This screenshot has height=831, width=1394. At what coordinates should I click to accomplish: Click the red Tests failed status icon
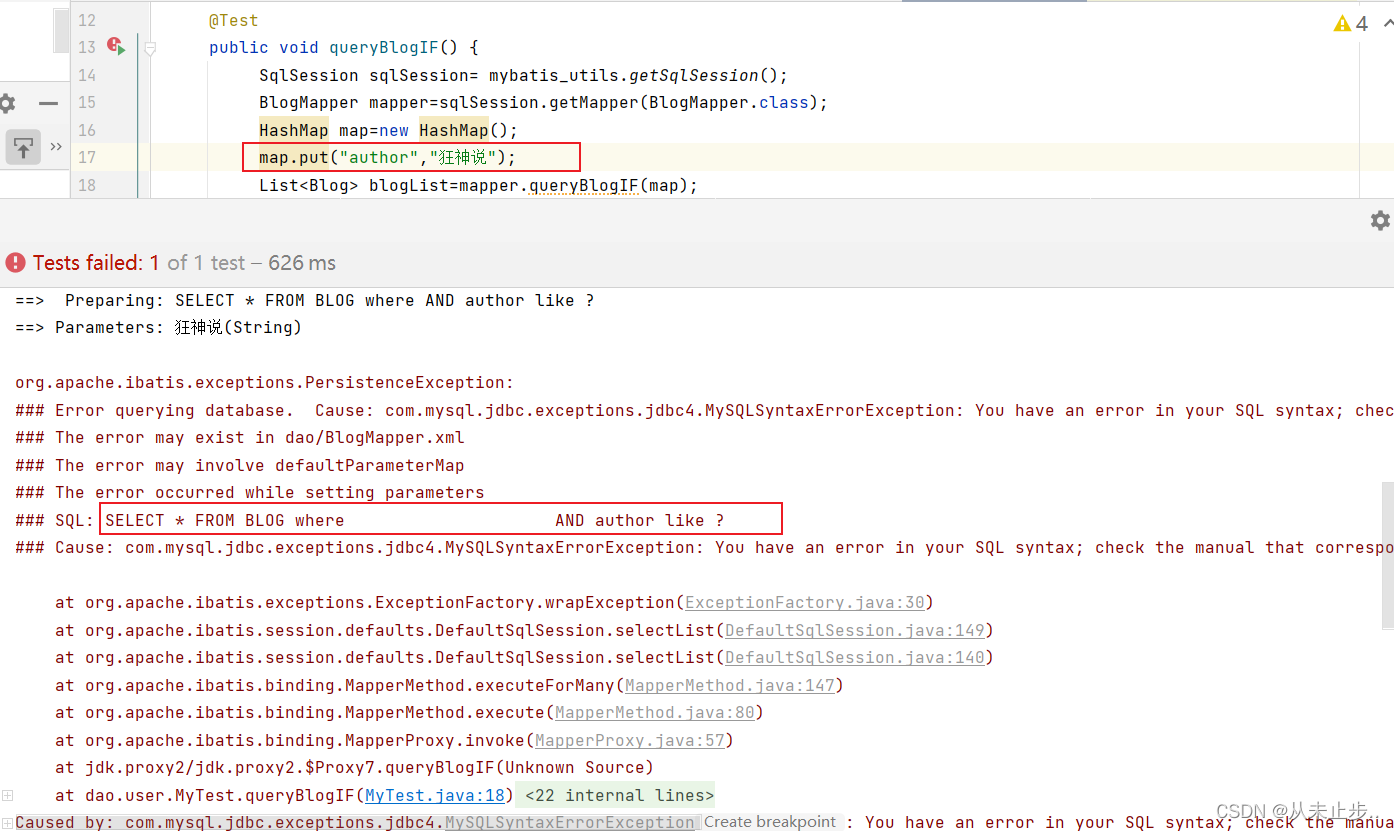15,263
